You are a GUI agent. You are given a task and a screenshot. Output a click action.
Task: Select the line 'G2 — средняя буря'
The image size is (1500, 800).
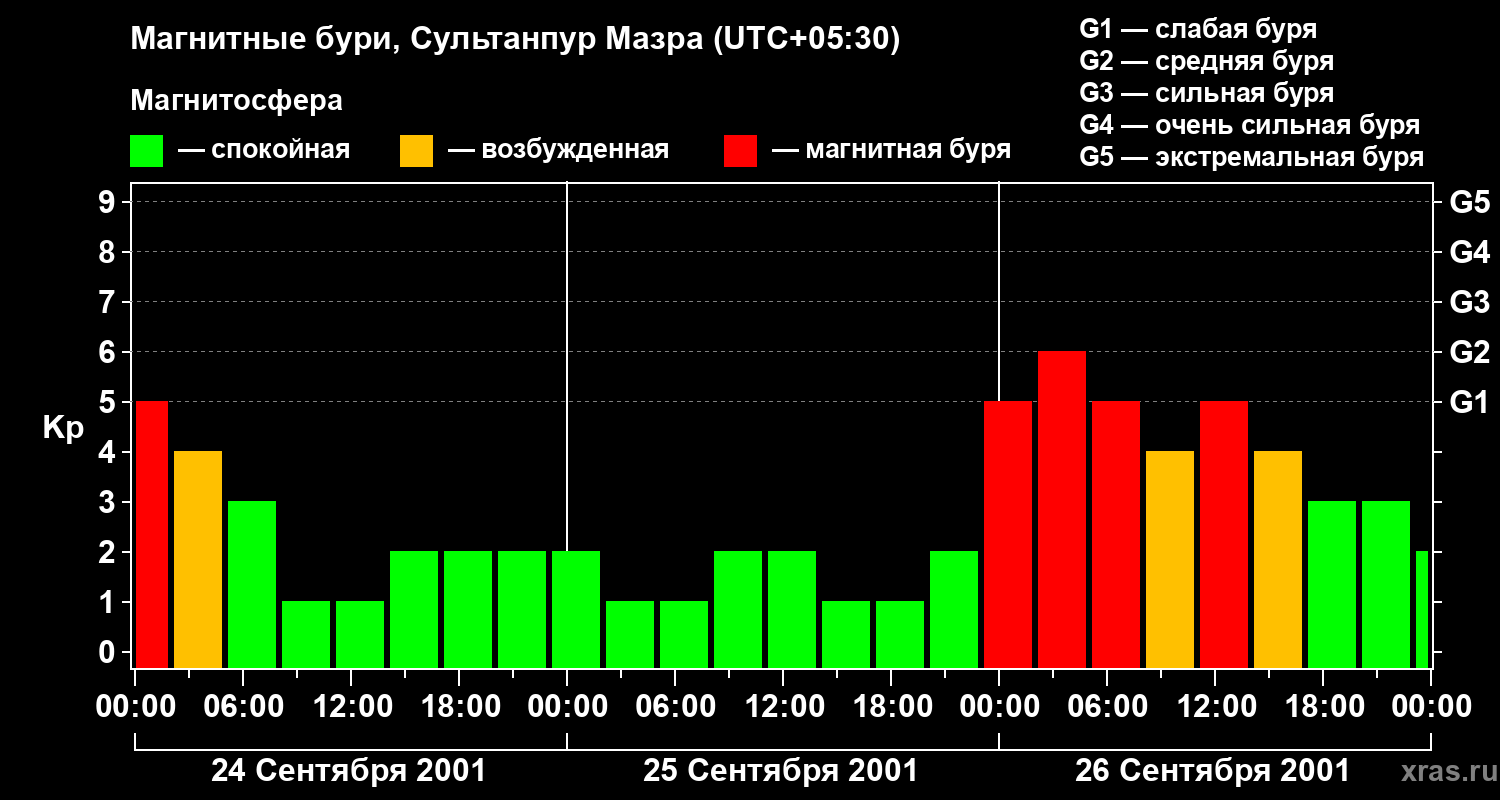(1207, 61)
